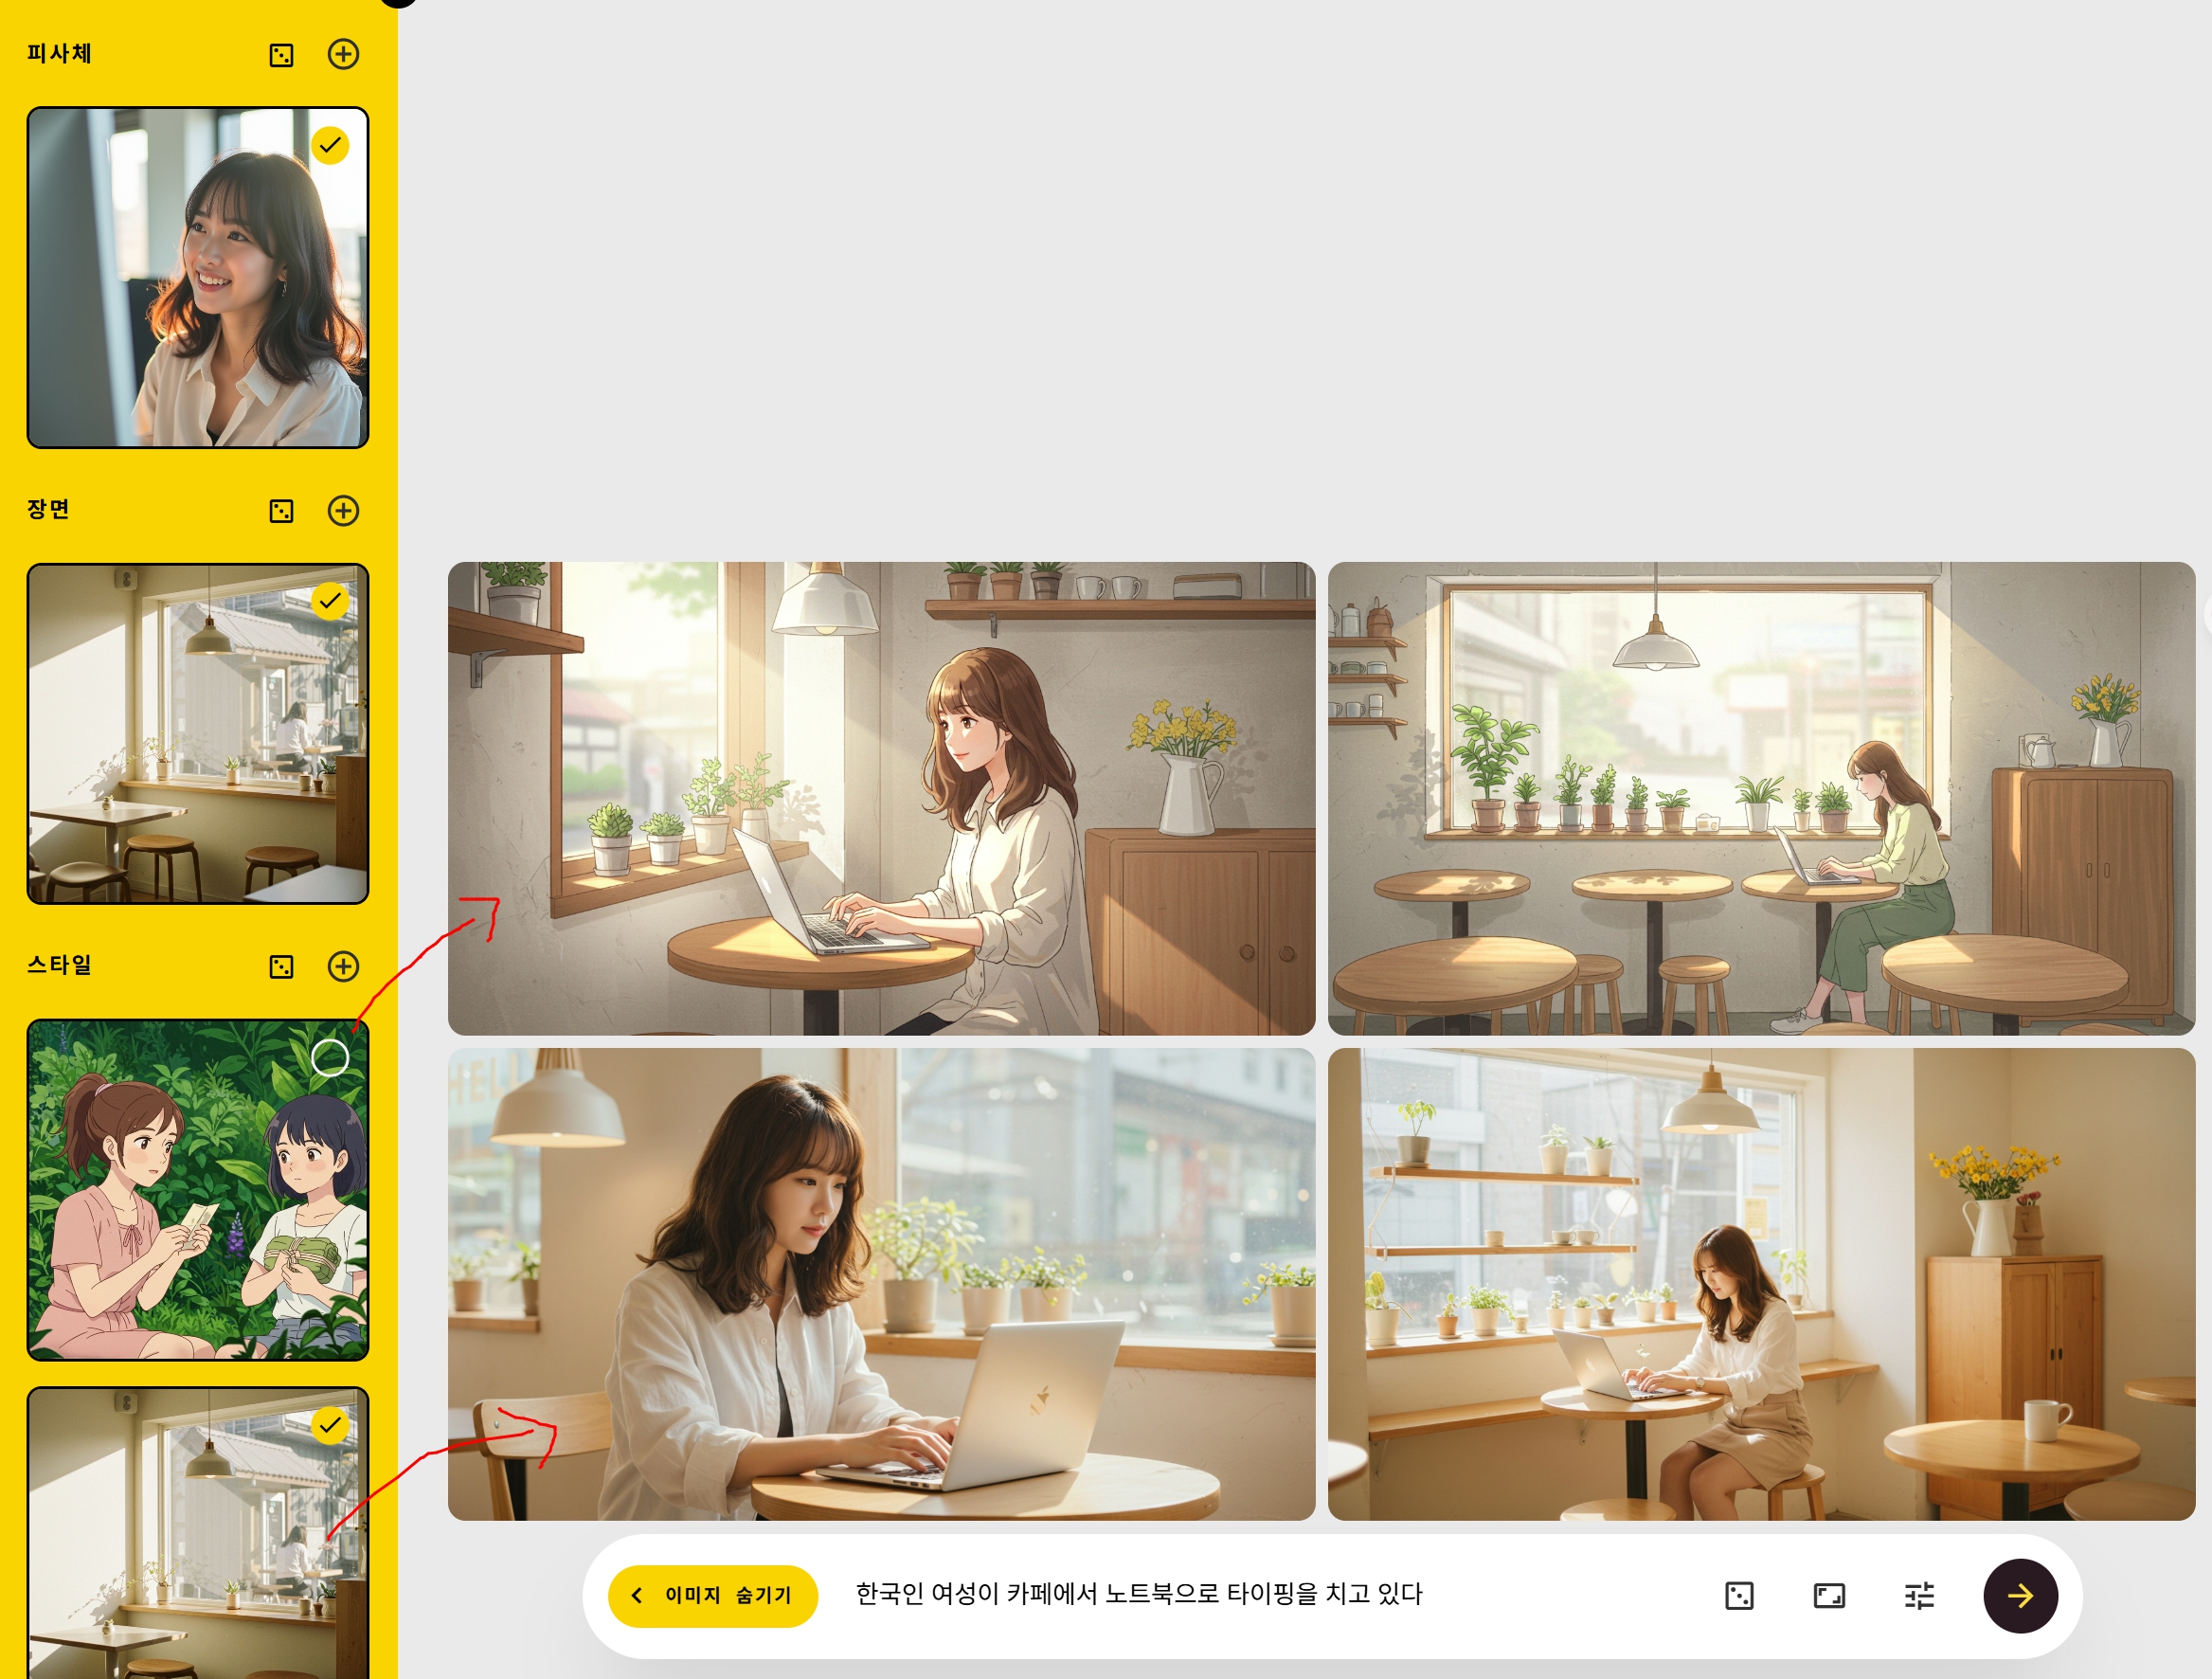Image resolution: width=2212 pixels, height=1679 pixels.
Task: Open the anime wide cafe window result
Action: point(1761,798)
